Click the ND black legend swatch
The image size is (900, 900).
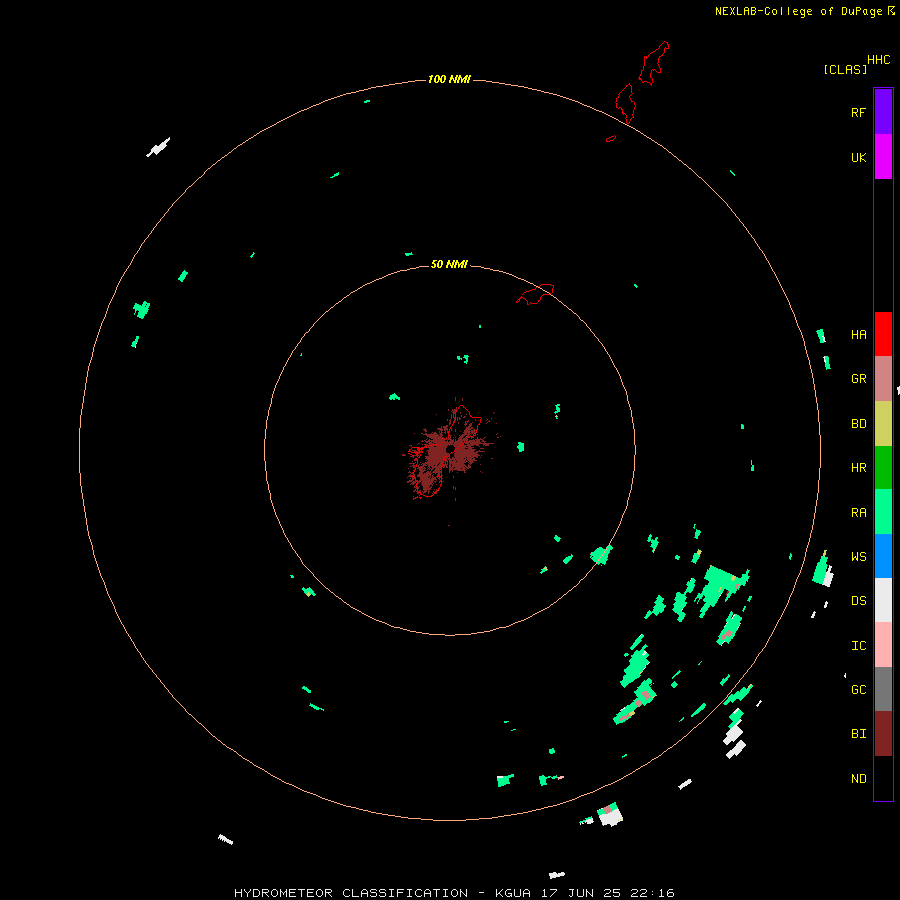click(x=883, y=778)
